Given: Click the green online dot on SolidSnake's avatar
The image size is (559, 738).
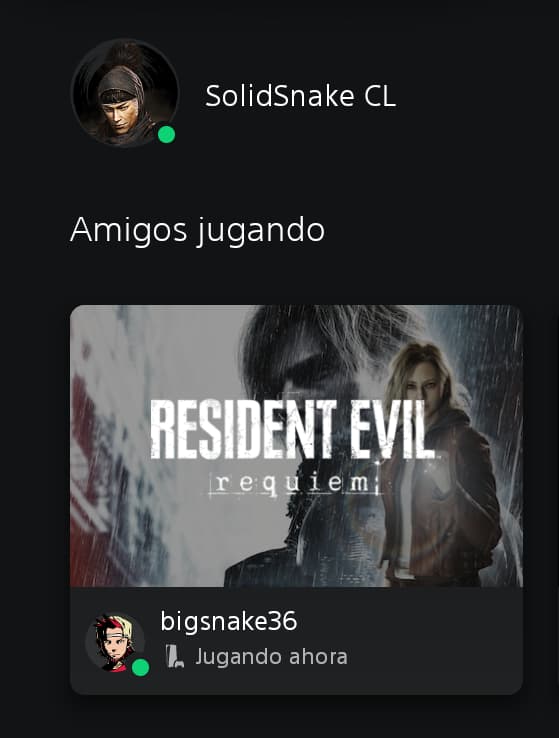Looking at the screenshot, I should click(x=166, y=135).
